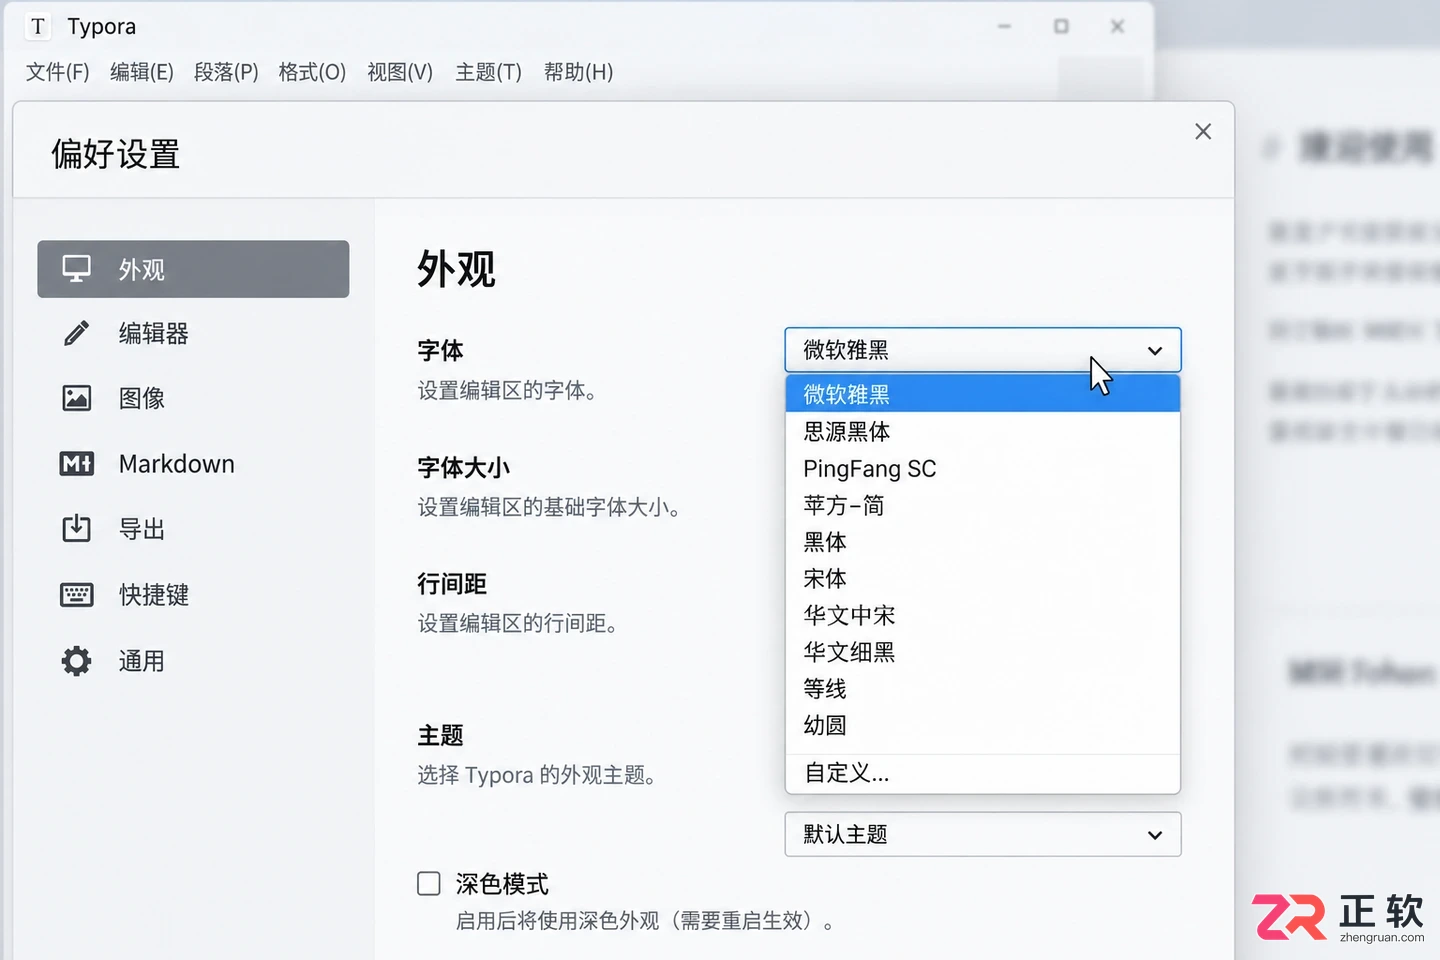Switch to the Markdown settings tab
Viewport: 1440px width, 960px height.
click(x=193, y=464)
